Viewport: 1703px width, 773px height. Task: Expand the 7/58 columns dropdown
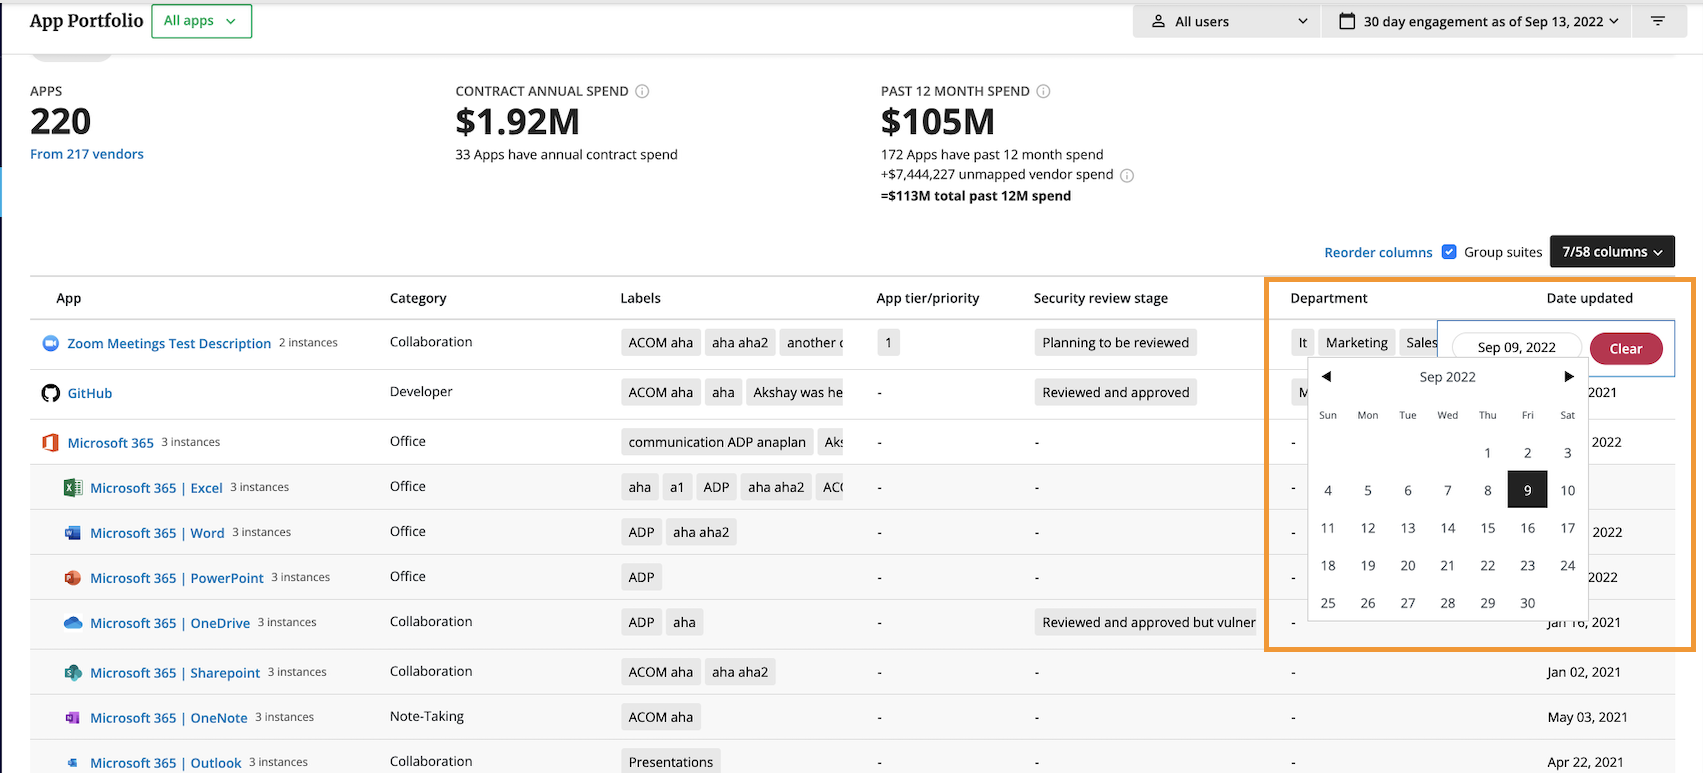click(1612, 252)
